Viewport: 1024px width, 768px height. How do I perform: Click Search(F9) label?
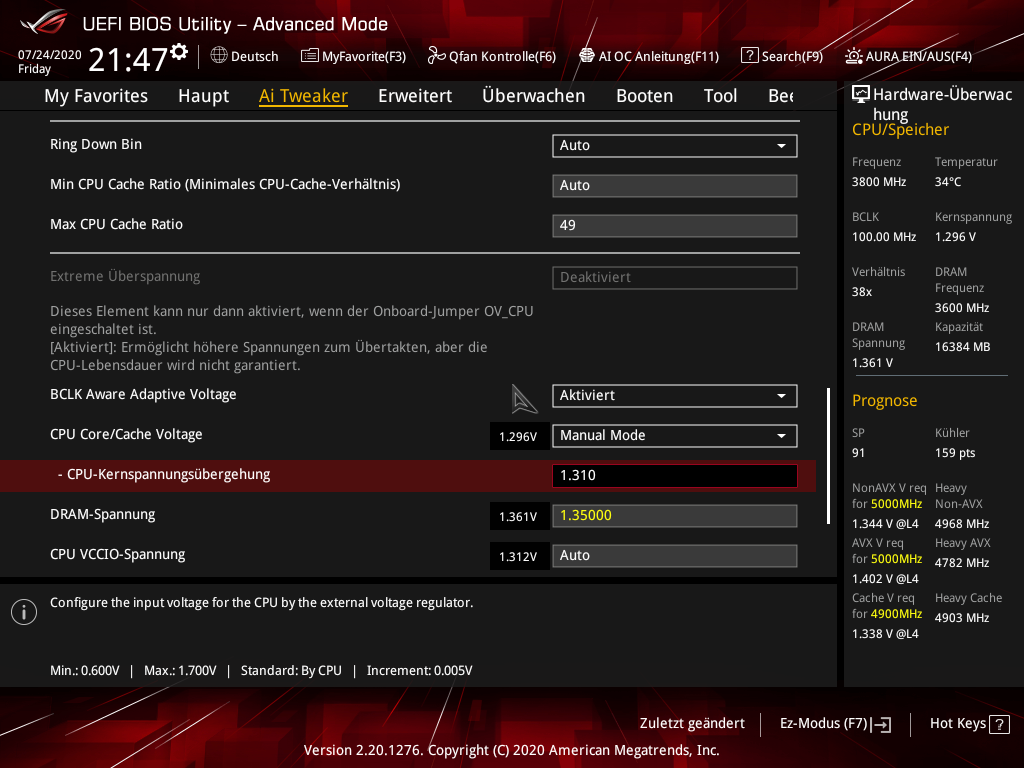792,56
